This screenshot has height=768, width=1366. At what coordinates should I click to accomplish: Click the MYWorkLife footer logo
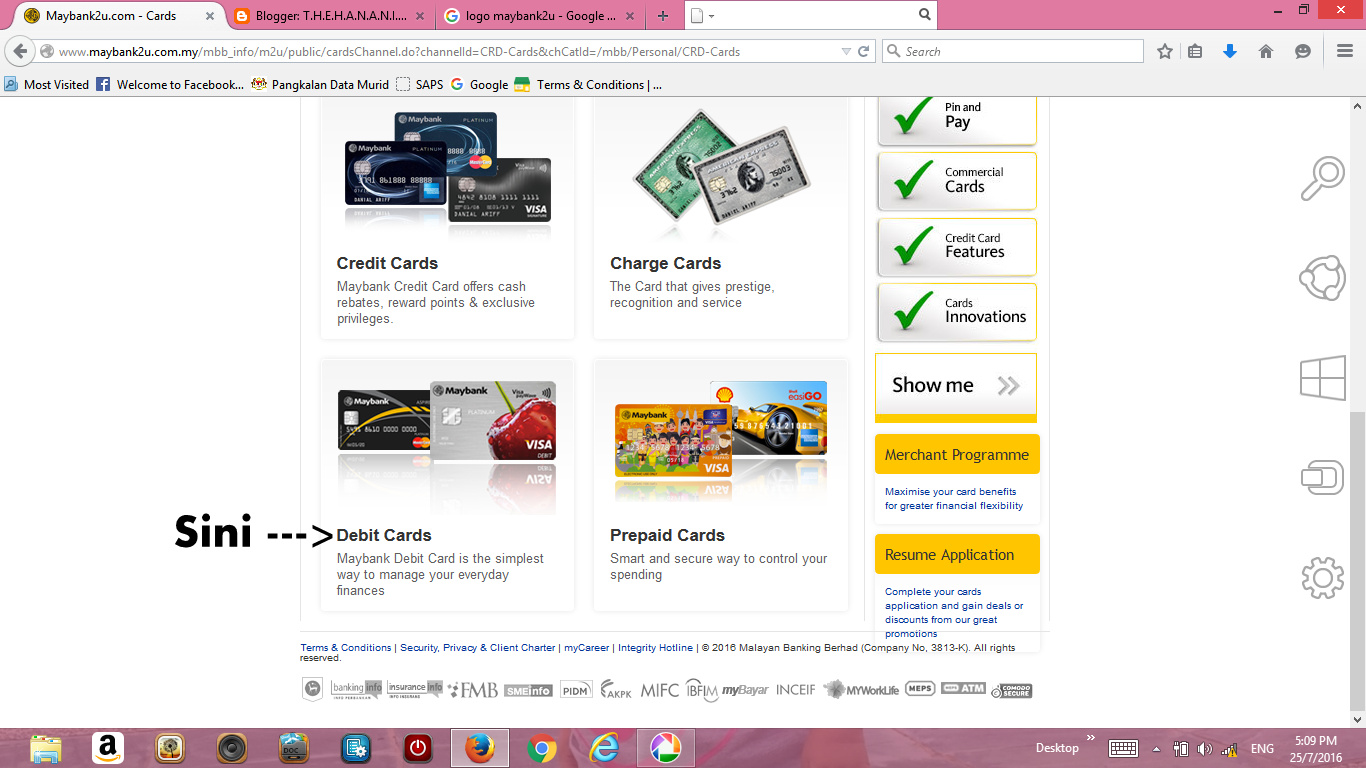coord(861,690)
